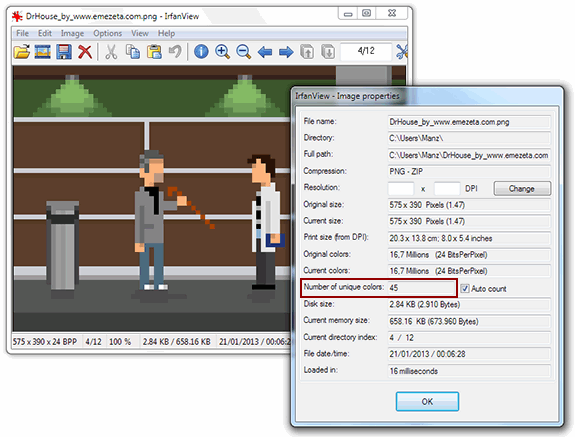Image resolution: width=575 pixels, height=437 pixels.
Task: Click the pixel art image in IrfanView viewer
Action: coord(152,199)
